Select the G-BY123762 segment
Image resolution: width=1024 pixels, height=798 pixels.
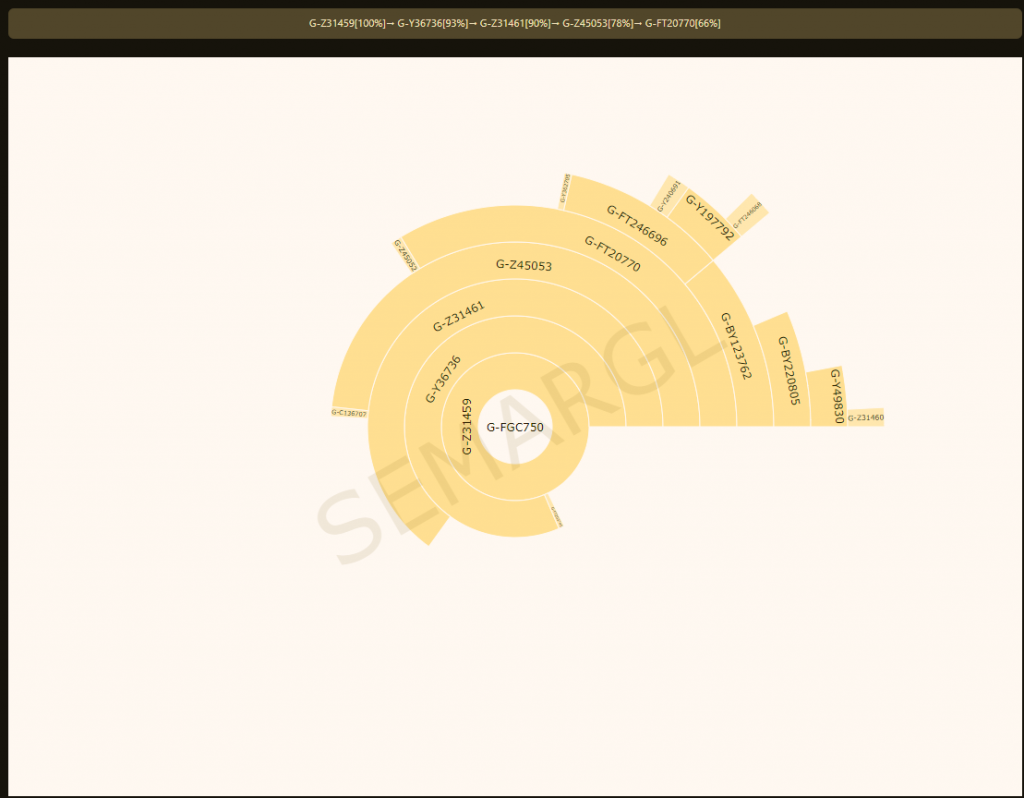(x=735, y=345)
